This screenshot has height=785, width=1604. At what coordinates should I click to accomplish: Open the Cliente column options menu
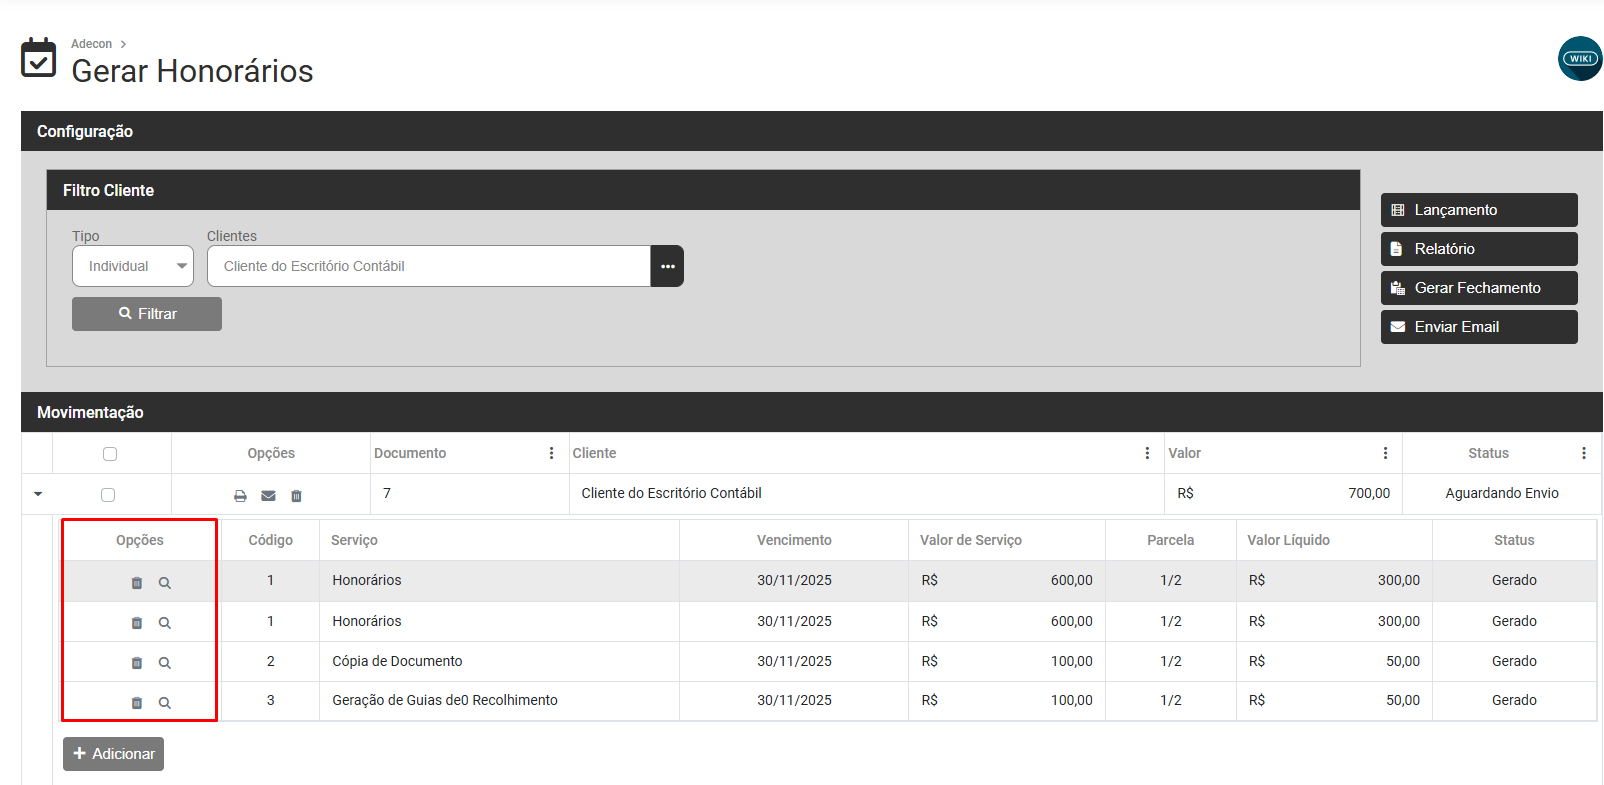point(1147,453)
